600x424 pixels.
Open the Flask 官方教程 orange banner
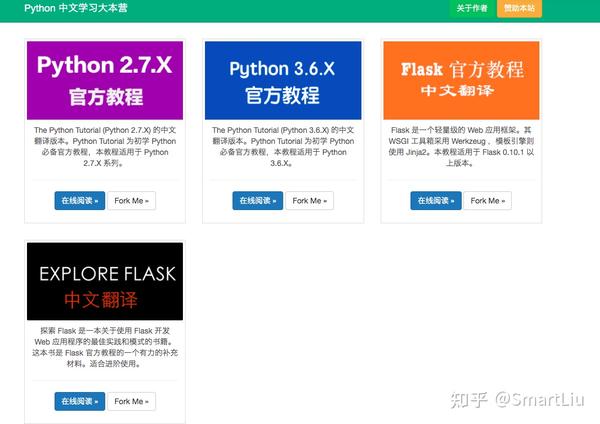tap(461, 80)
